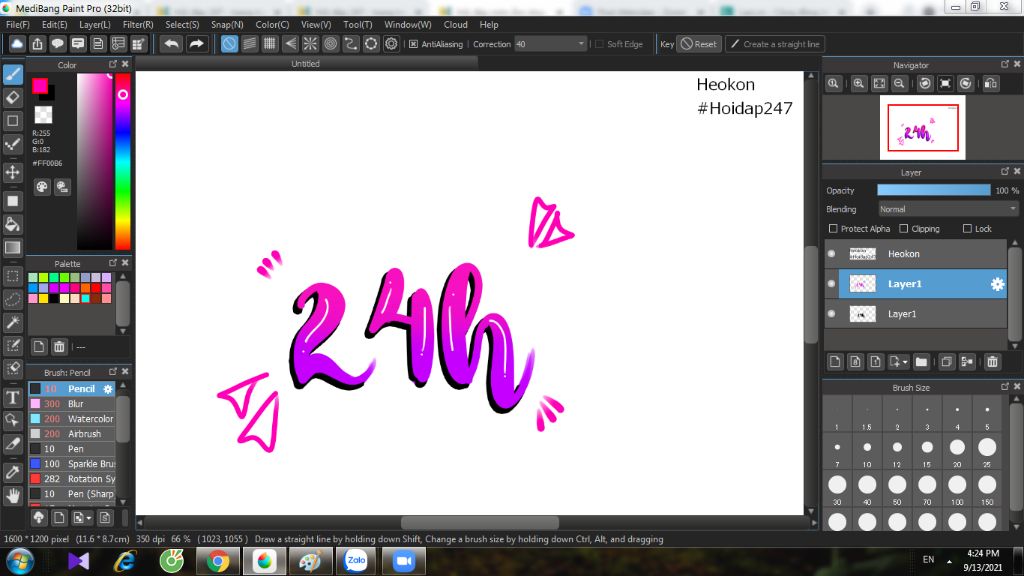Open snap settings gear in toolbar

[391, 44]
